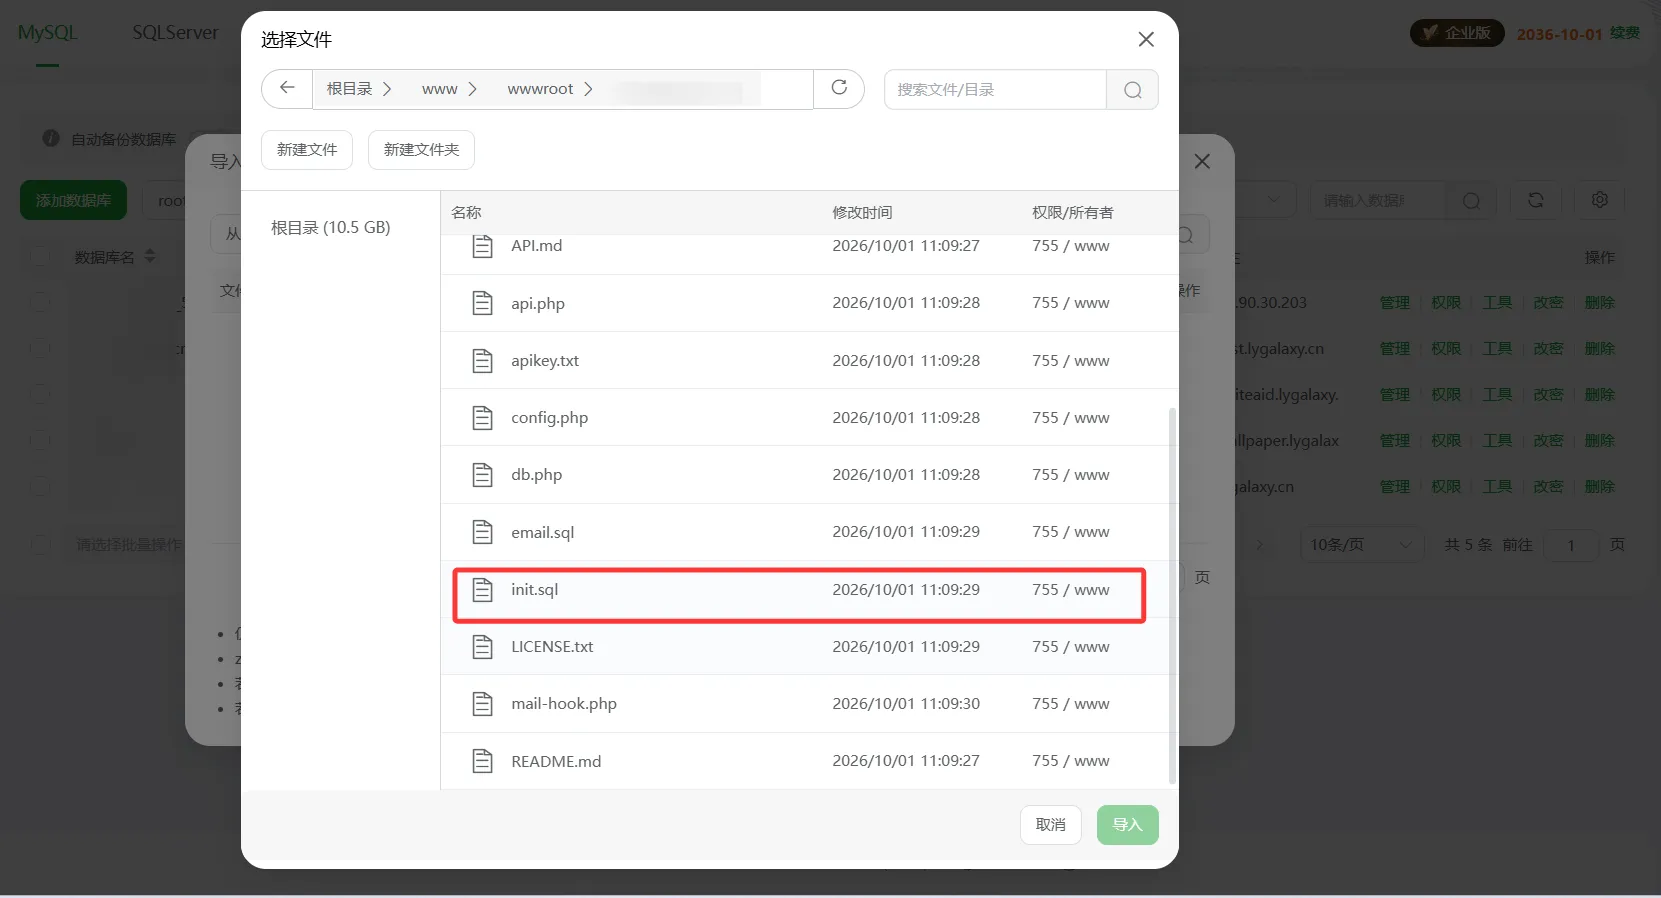Image resolution: width=1661 pixels, height=898 pixels.
Task: Navigate to 根目录 breadcrumb
Action: [349, 89]
